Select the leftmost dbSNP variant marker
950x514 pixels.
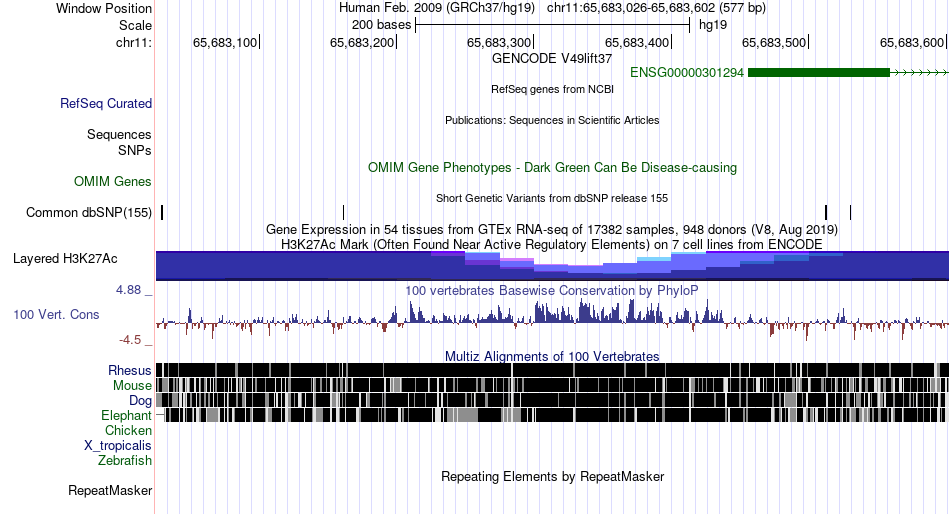click(x=162, y=213)
